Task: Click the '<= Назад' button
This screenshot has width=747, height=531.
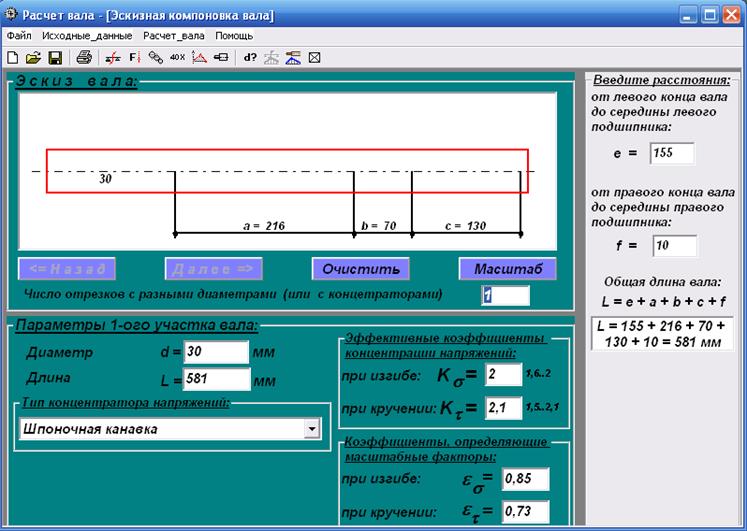Action: 67,269
